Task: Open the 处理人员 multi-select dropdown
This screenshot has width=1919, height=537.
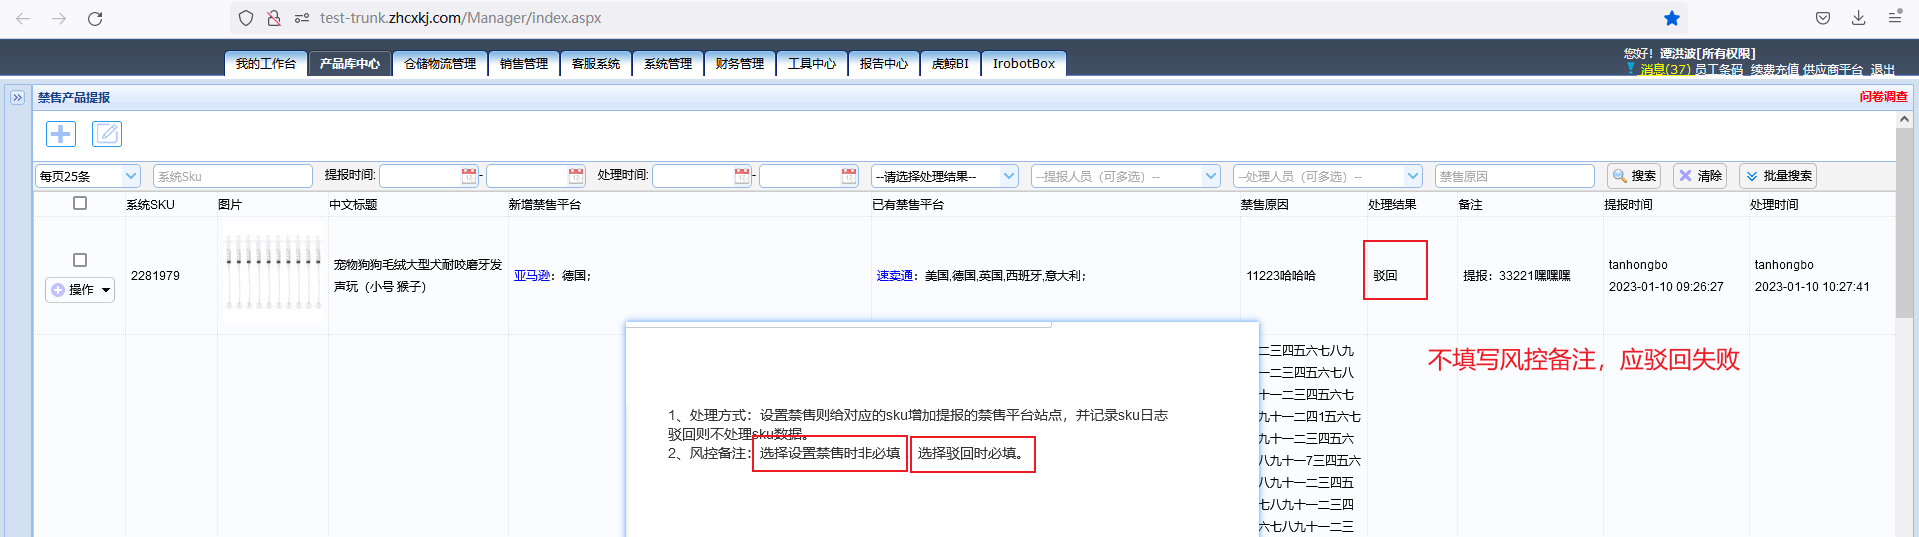Action: coord(1327,176)
